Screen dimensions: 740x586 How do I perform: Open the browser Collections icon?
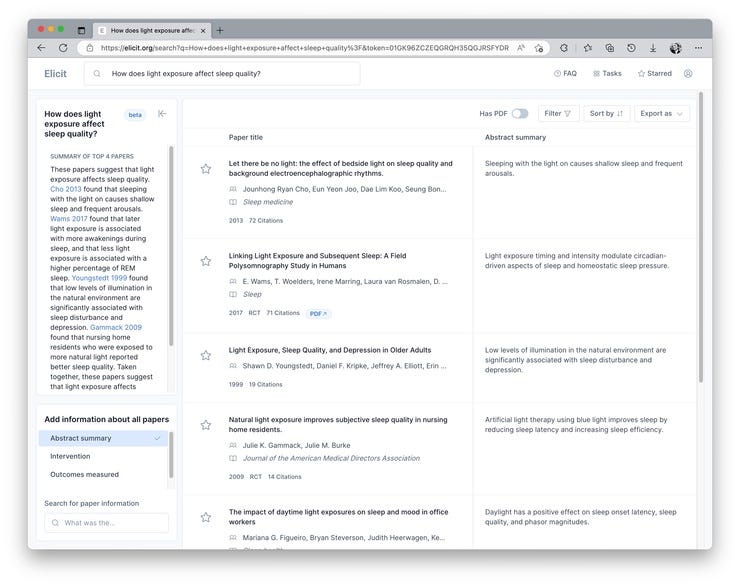(x=609, y=48)
